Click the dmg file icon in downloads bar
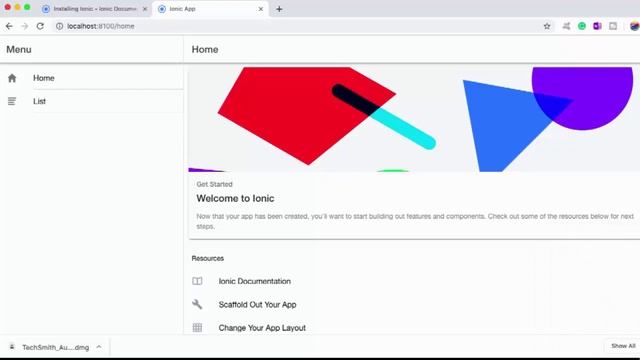 [x=12, y=347]
